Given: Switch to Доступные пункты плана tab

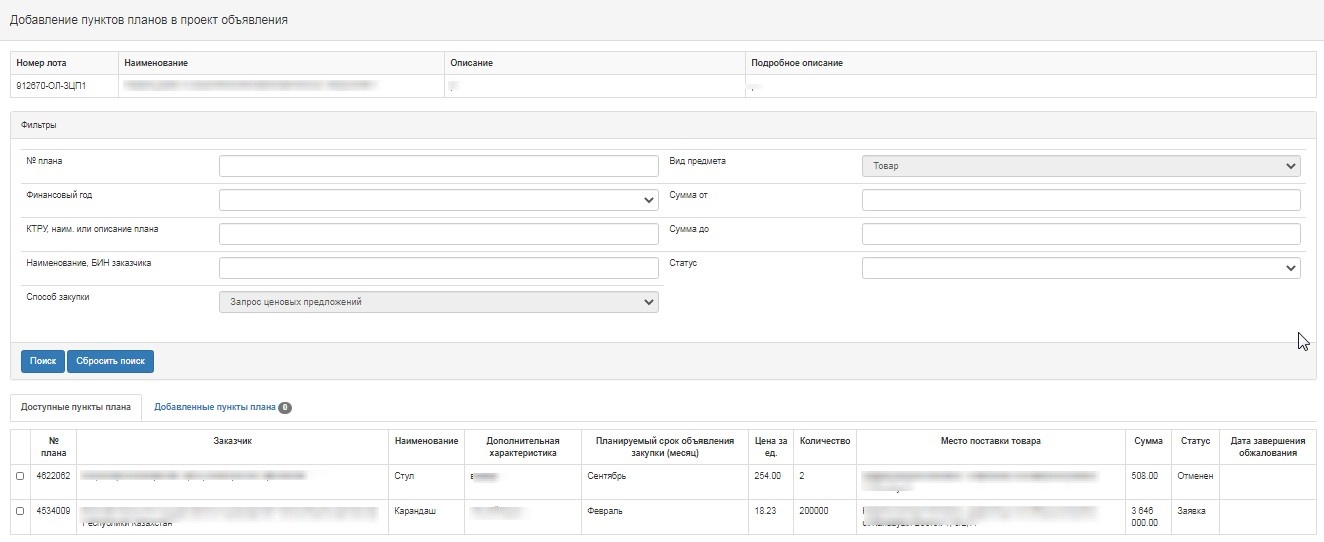Looking at the screenshot, I should pyautogui.click(x=76, y=407).
